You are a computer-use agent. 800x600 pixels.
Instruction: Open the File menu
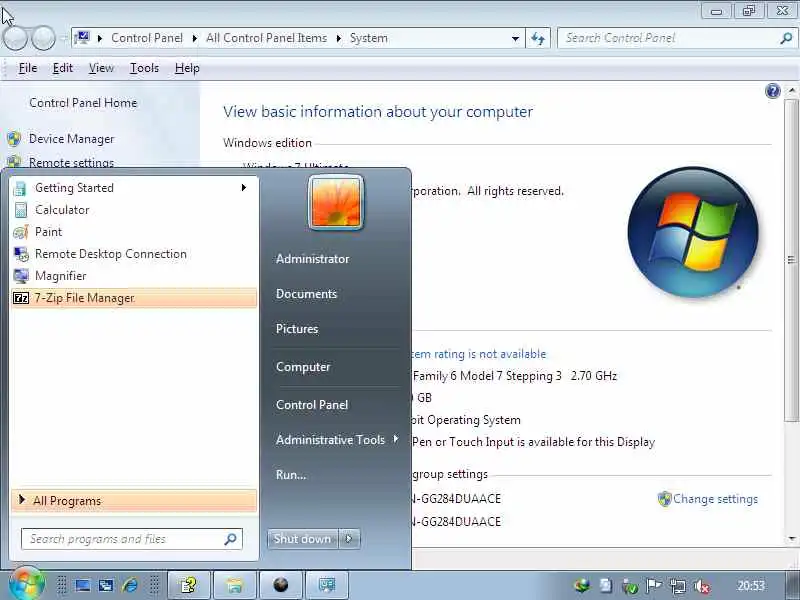click(28, 68)
